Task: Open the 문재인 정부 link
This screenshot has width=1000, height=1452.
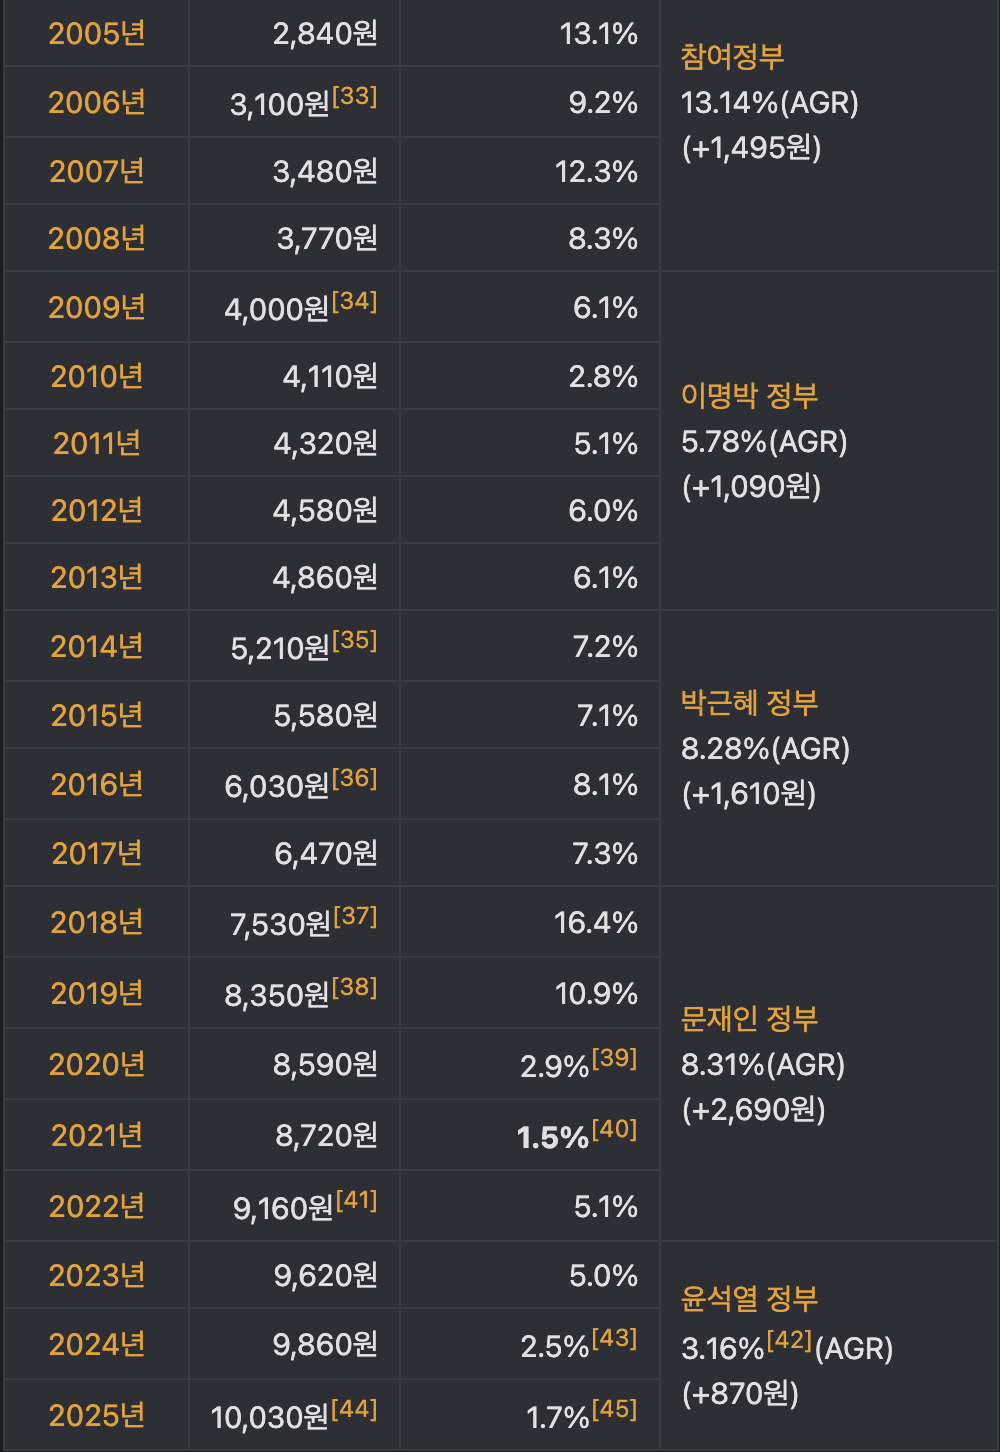Action: [749, 1019]
